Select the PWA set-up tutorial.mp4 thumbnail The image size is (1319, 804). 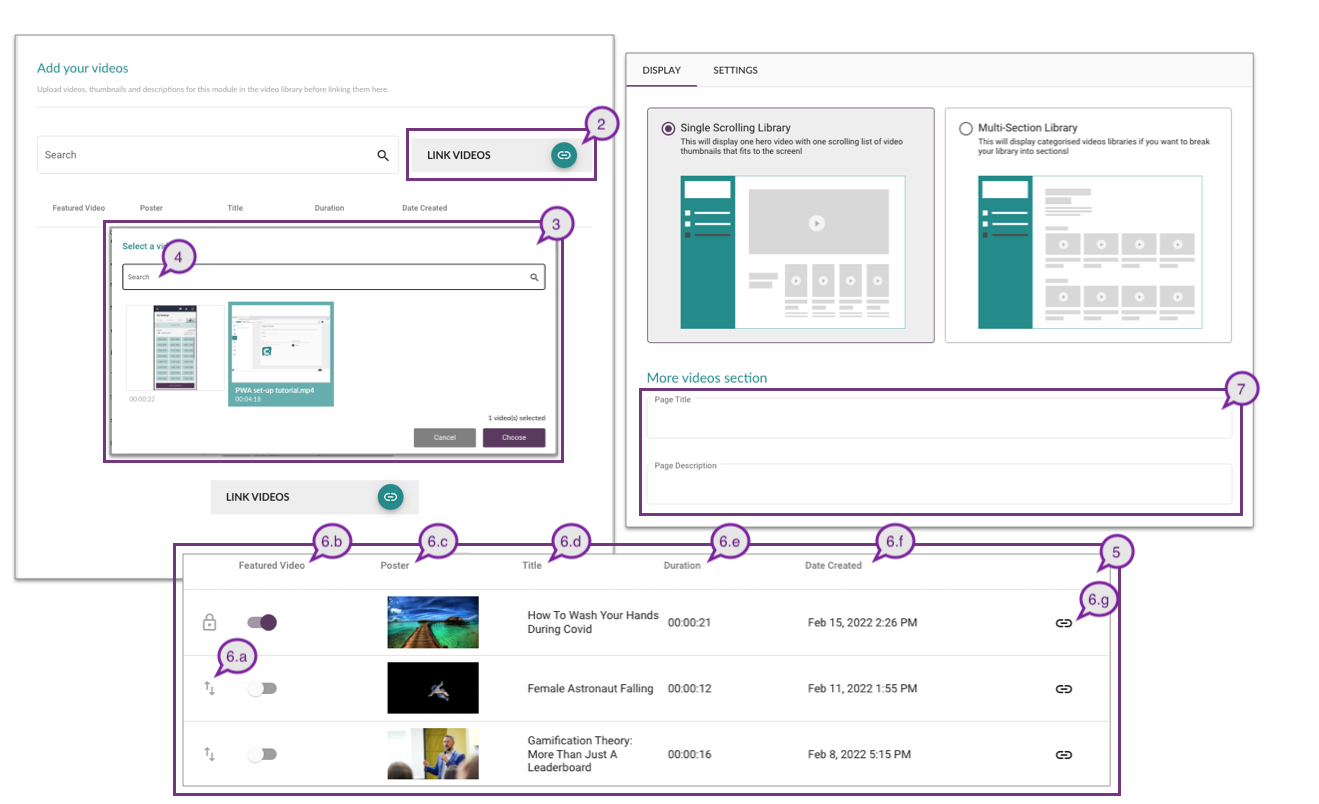click(x=281, y=353)
